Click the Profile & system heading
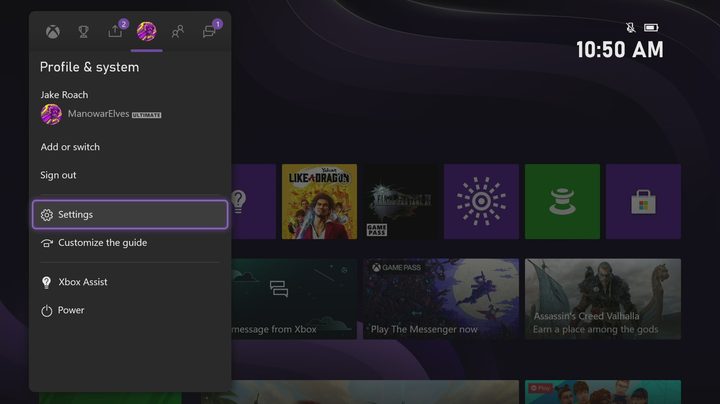Viewport: 720px width, 404px height. pos(90,67)
